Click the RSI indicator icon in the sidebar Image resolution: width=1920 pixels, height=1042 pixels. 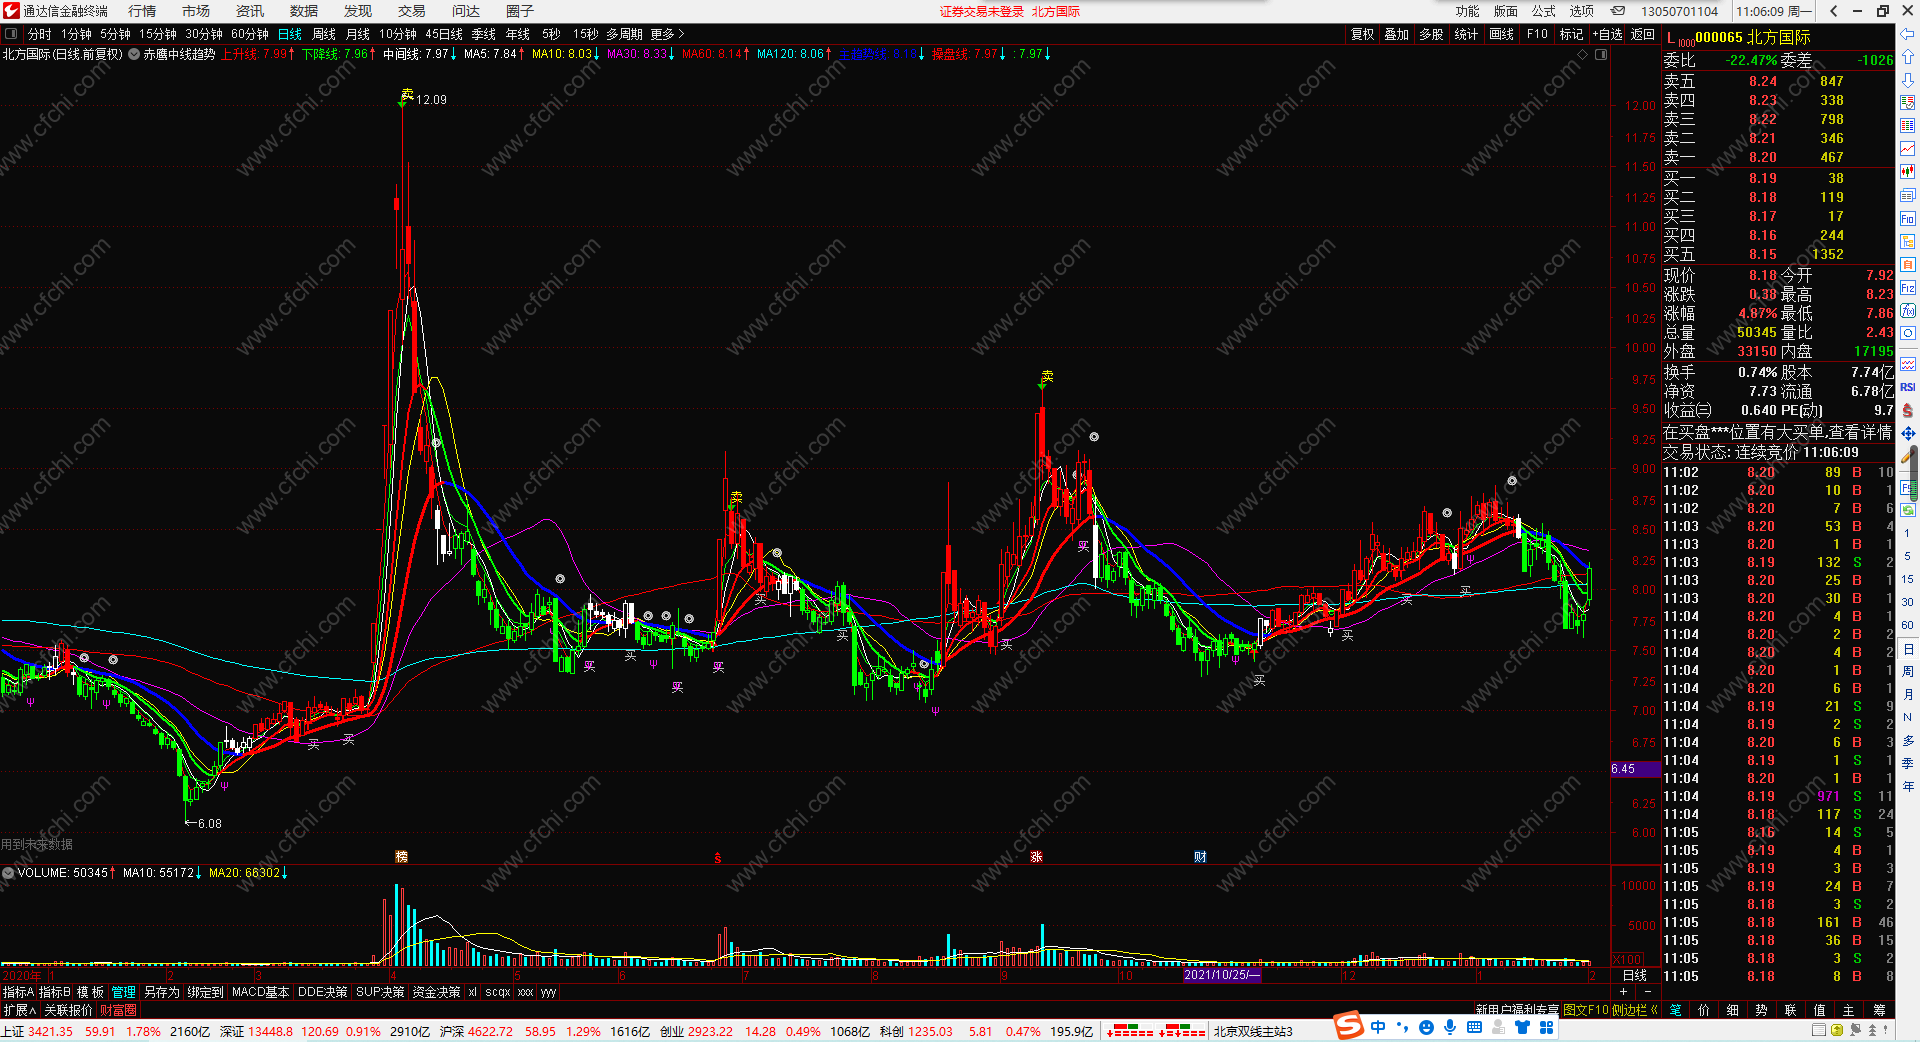click(x=1908, y=387)
